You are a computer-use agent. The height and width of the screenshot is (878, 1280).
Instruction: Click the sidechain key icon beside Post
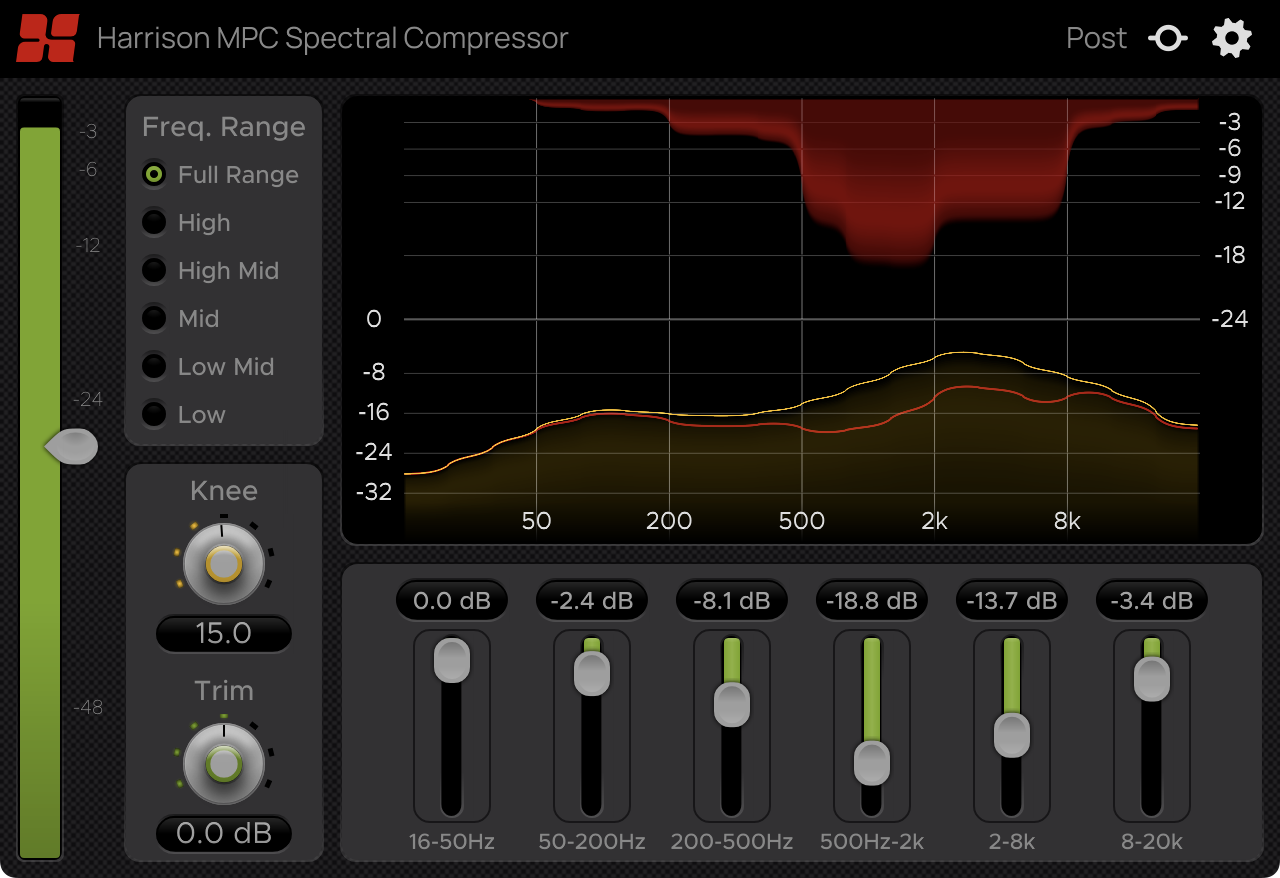(1168, 39)
